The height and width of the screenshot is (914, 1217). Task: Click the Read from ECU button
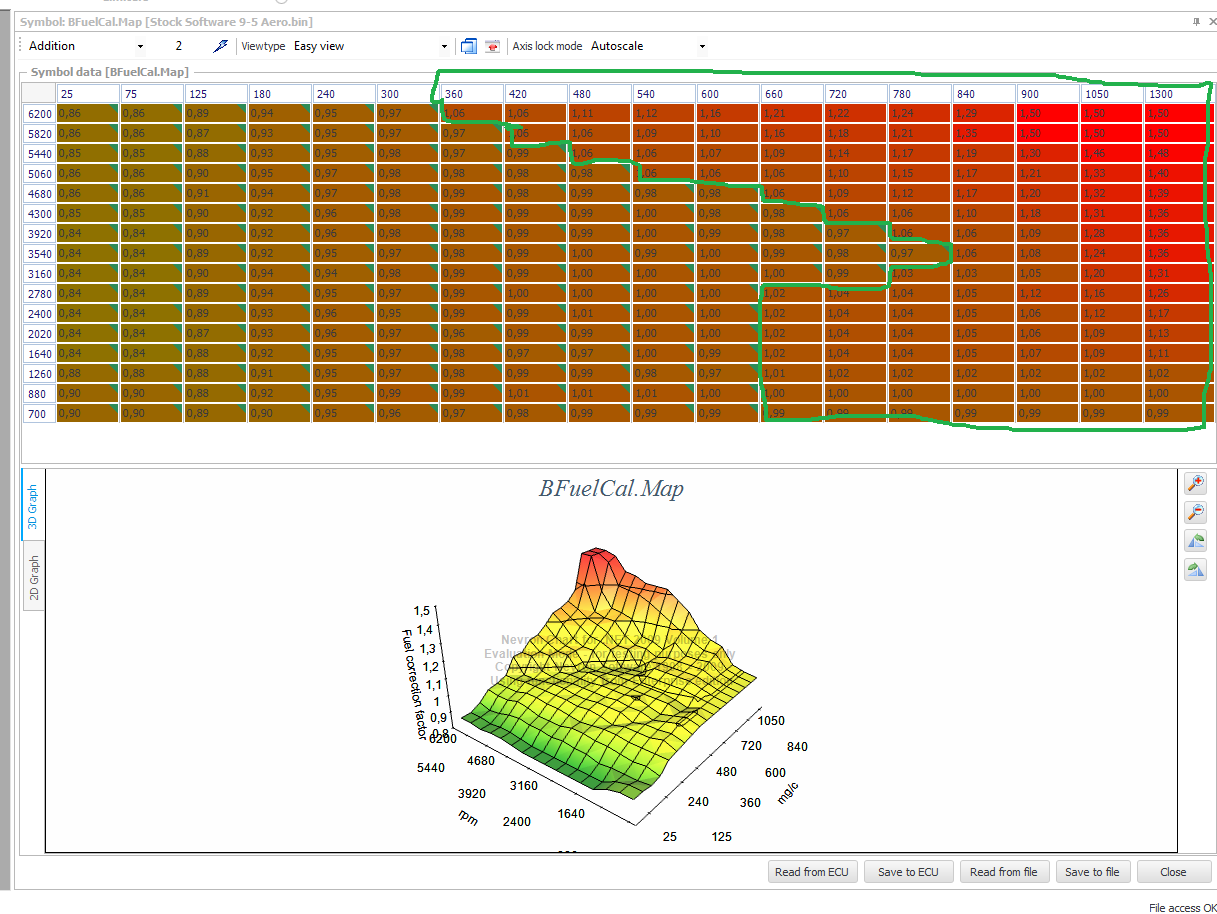point(811,872)
